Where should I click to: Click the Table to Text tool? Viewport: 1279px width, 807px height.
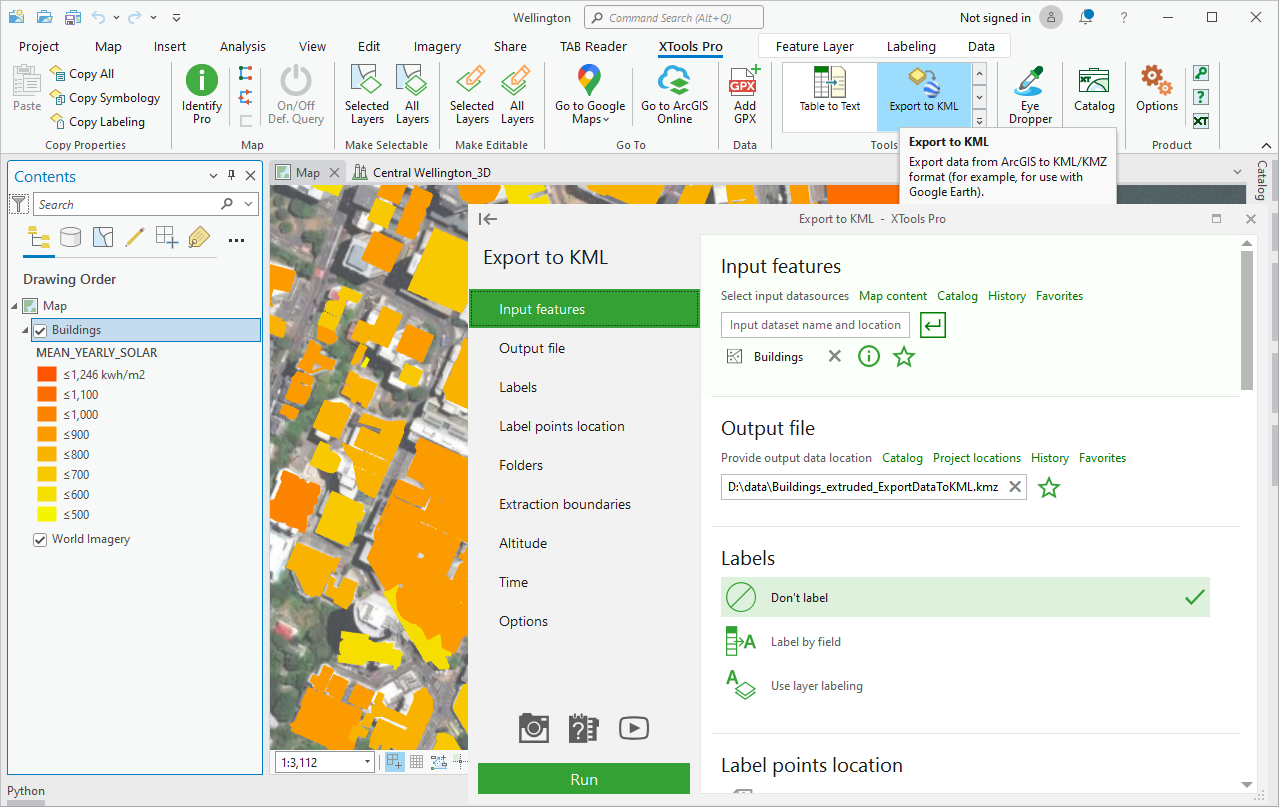[829, 90]
